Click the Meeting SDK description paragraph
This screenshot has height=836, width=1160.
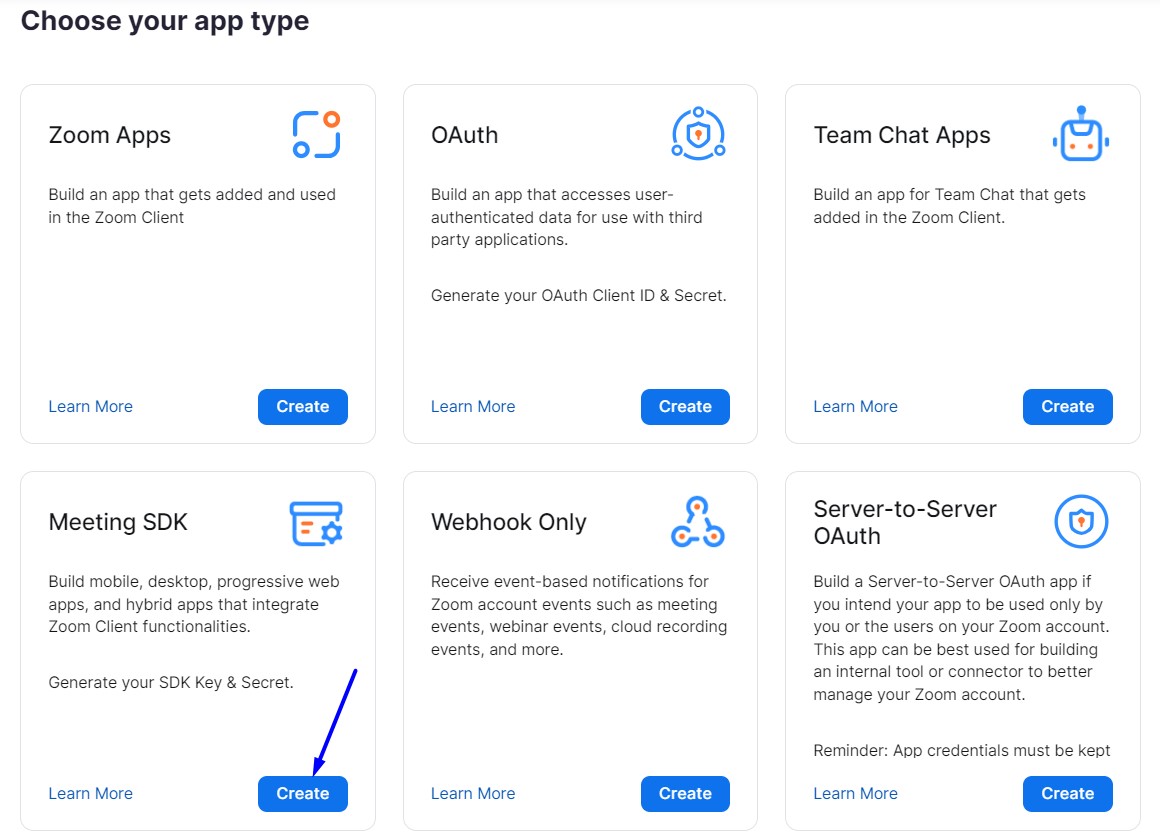click(194, 604)
